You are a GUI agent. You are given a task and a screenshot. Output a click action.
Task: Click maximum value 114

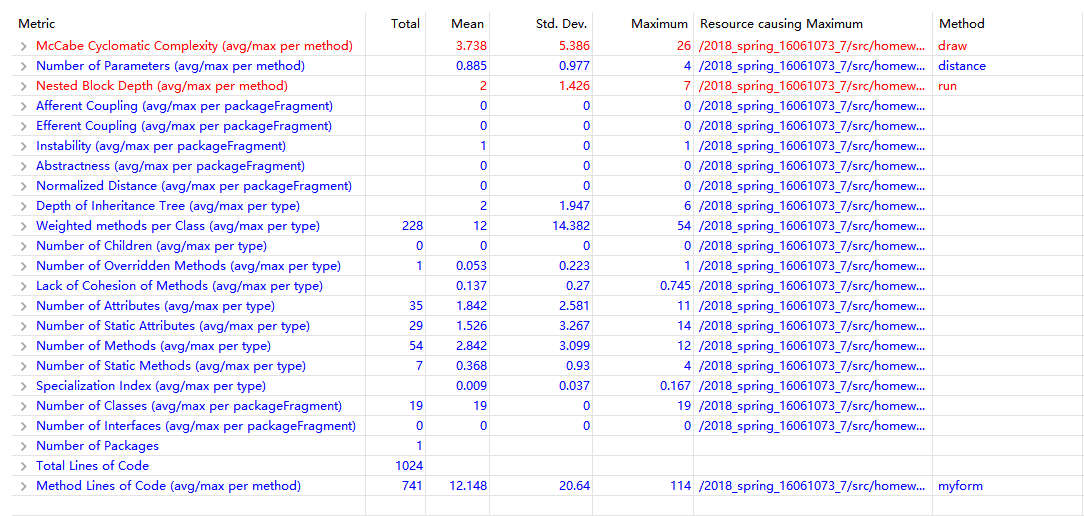pyautogui.click(x=681, y=486)
